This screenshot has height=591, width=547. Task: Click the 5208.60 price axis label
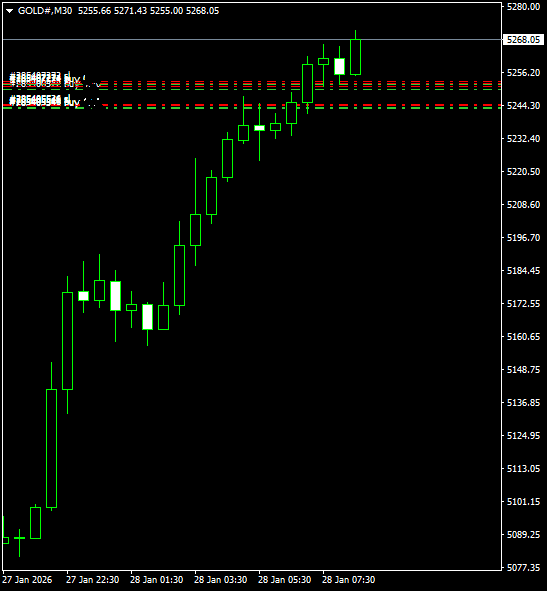pos(523,204)
